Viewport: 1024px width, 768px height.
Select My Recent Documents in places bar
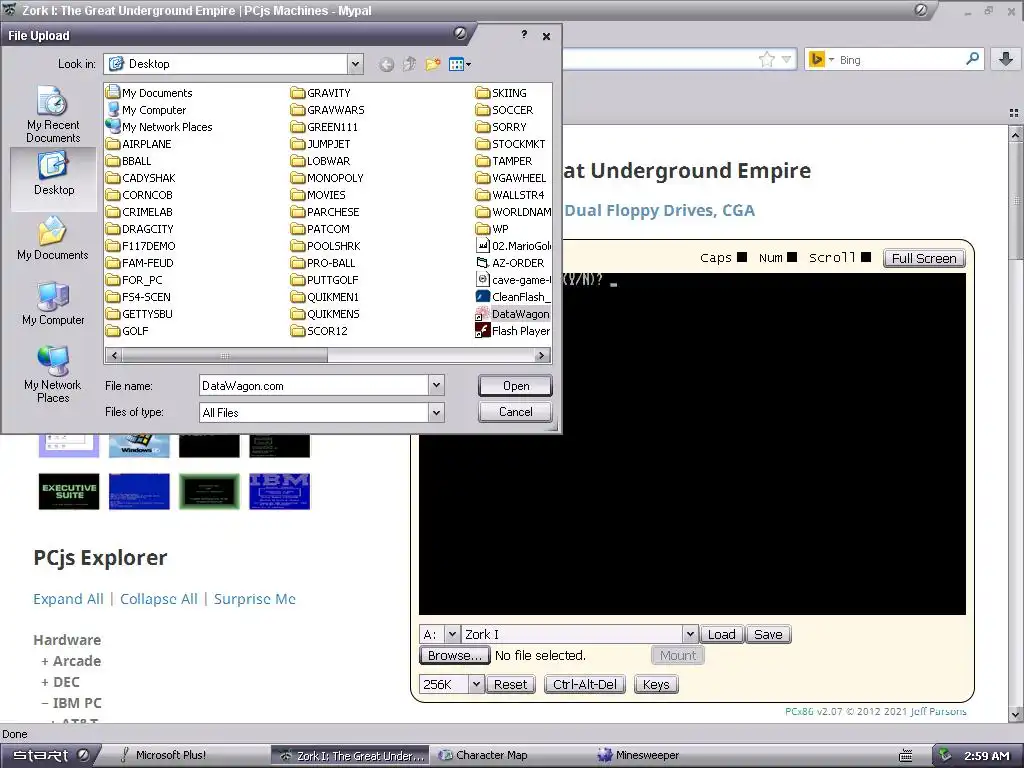[x=53, y=114]
